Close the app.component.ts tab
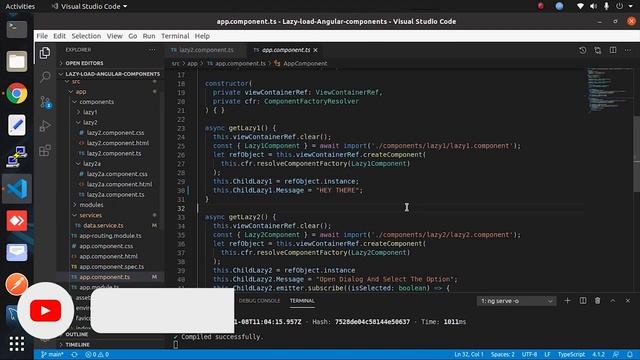640x360 pixels. (316, 50)
